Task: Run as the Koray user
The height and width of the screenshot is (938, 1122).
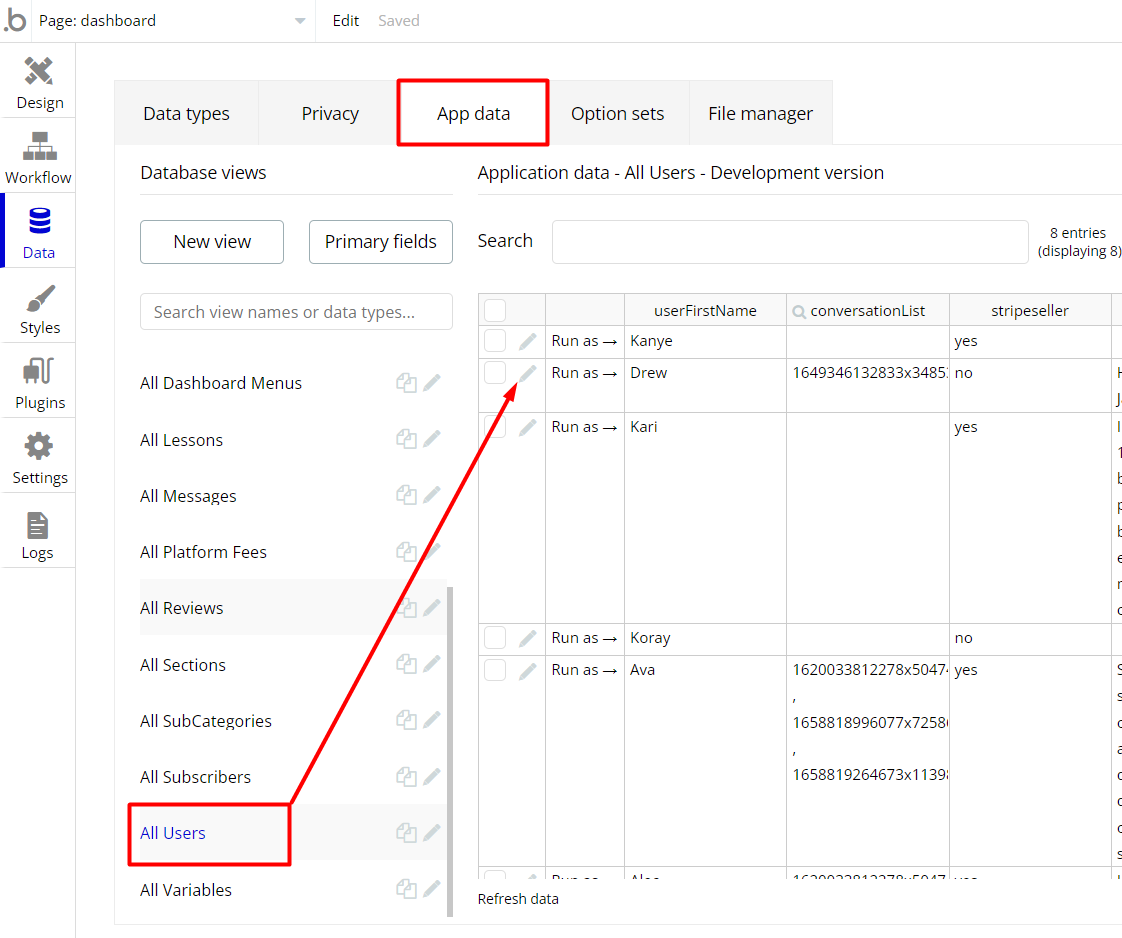Action: [584, 638]
